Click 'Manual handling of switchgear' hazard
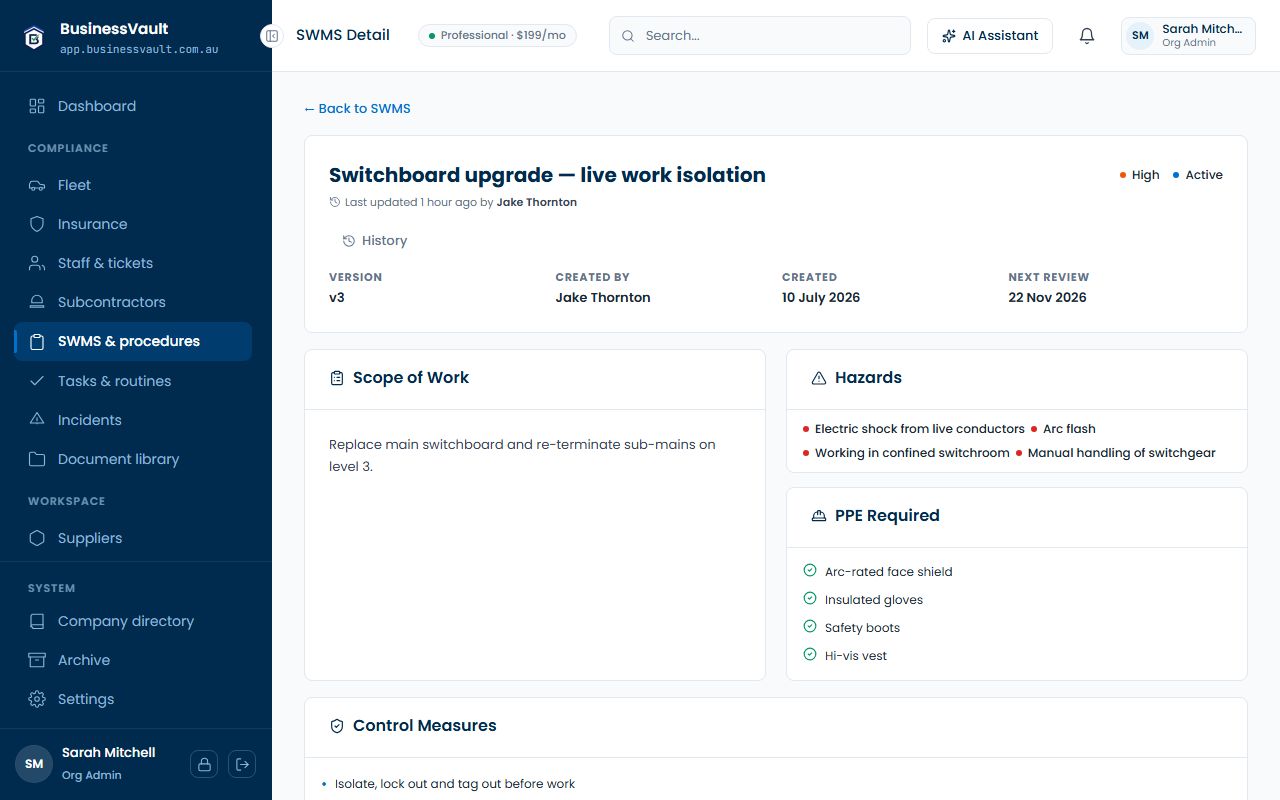 pyautogui.click(x=1115, y=453)
